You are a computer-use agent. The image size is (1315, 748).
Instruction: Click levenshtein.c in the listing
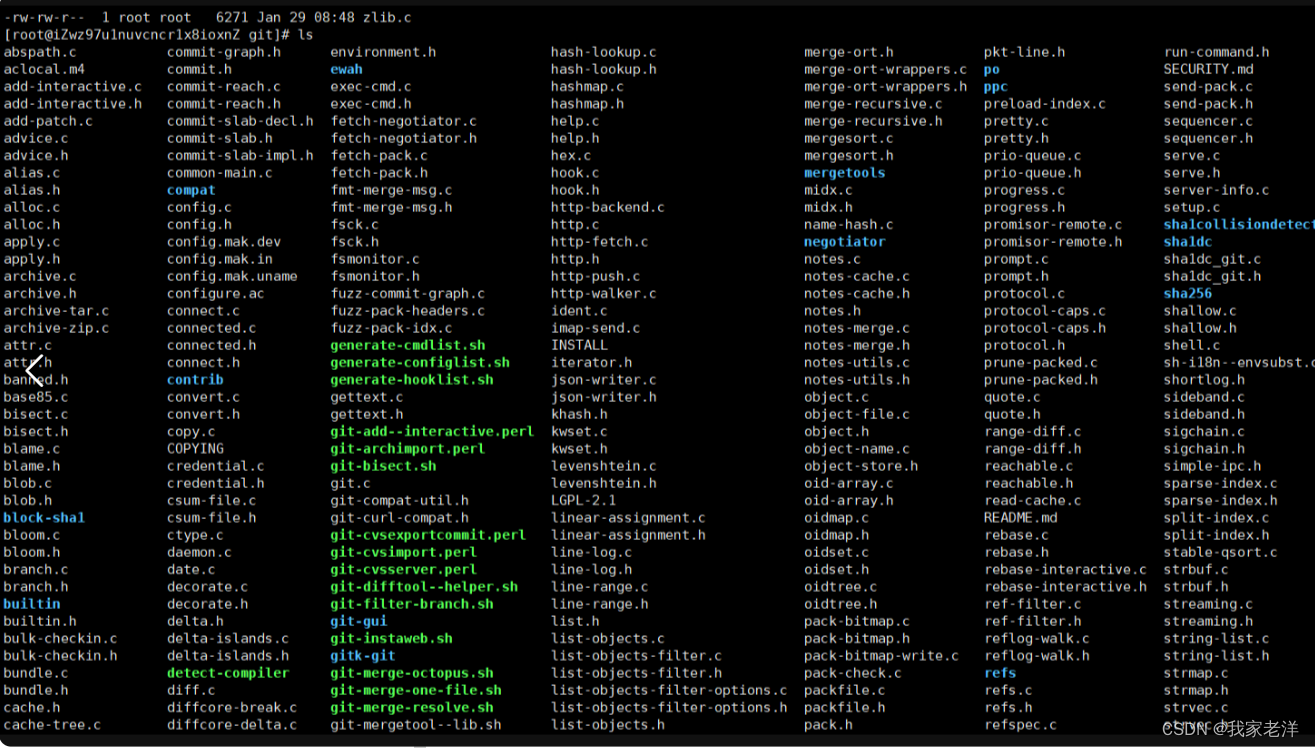pyautogui.click(x=604, y=466)
